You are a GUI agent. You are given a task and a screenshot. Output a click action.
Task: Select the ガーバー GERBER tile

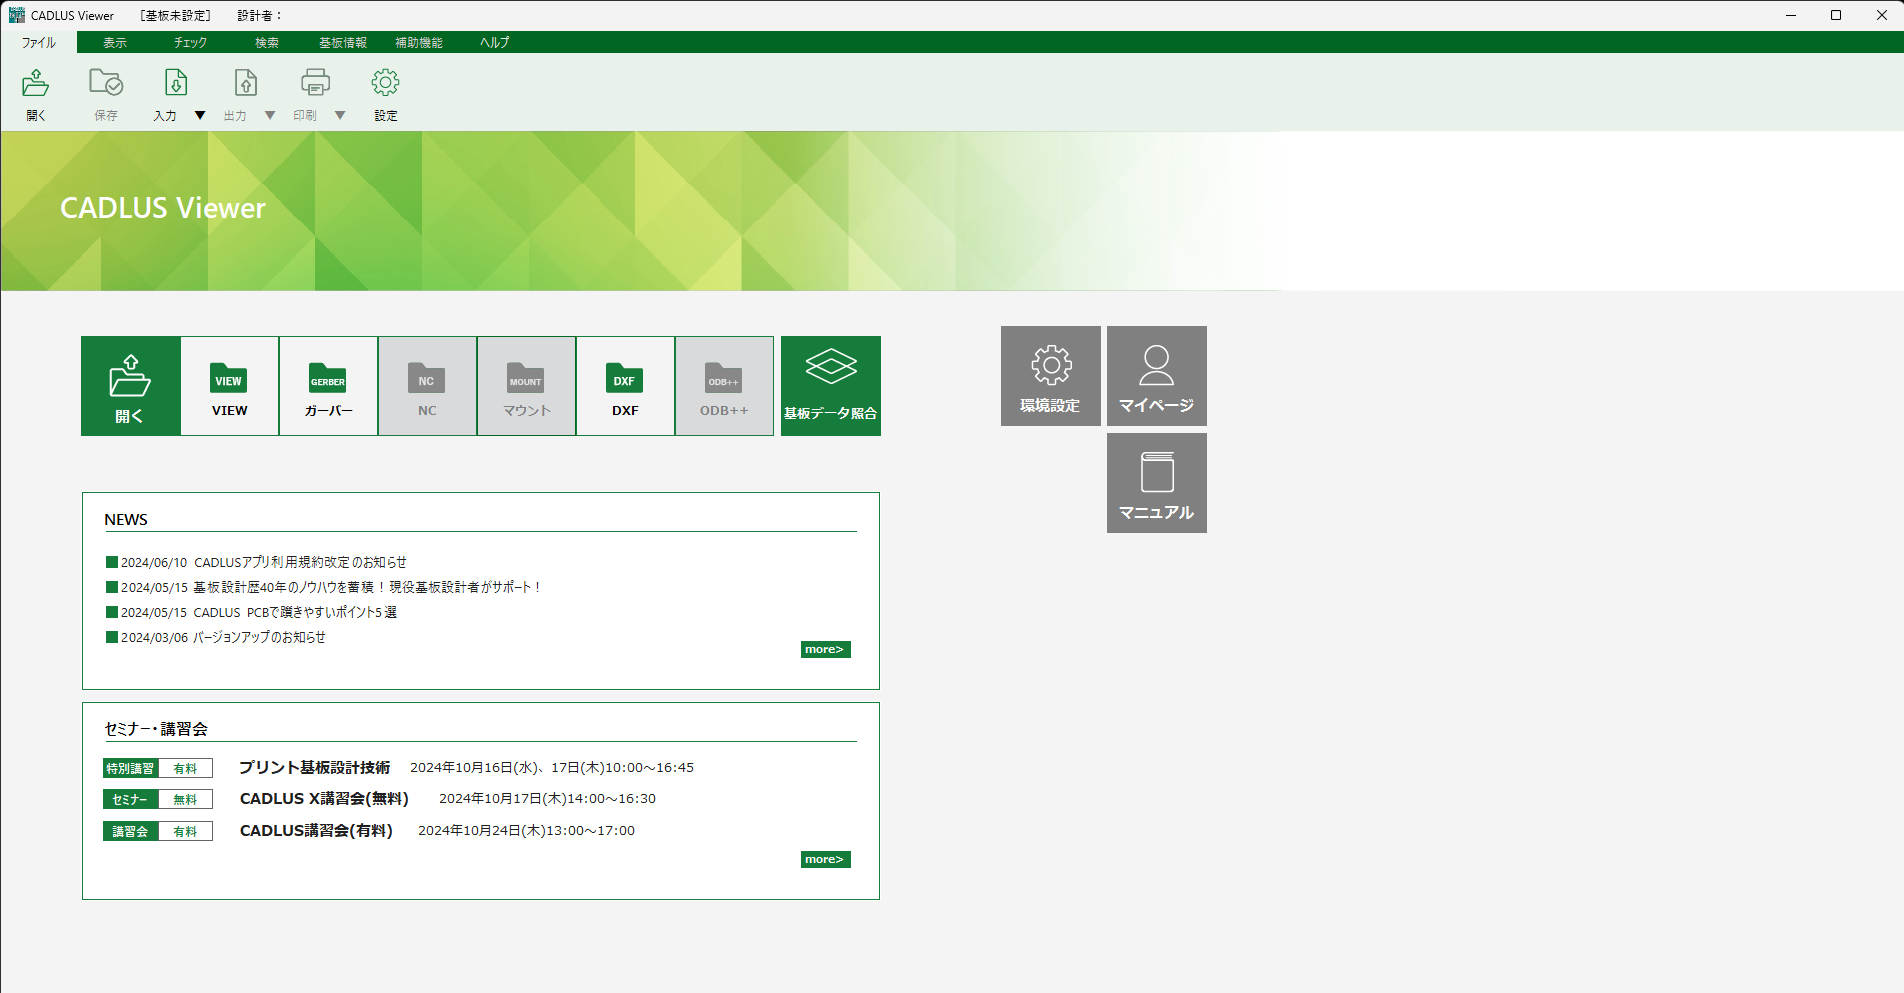click(x=329, y=386)
